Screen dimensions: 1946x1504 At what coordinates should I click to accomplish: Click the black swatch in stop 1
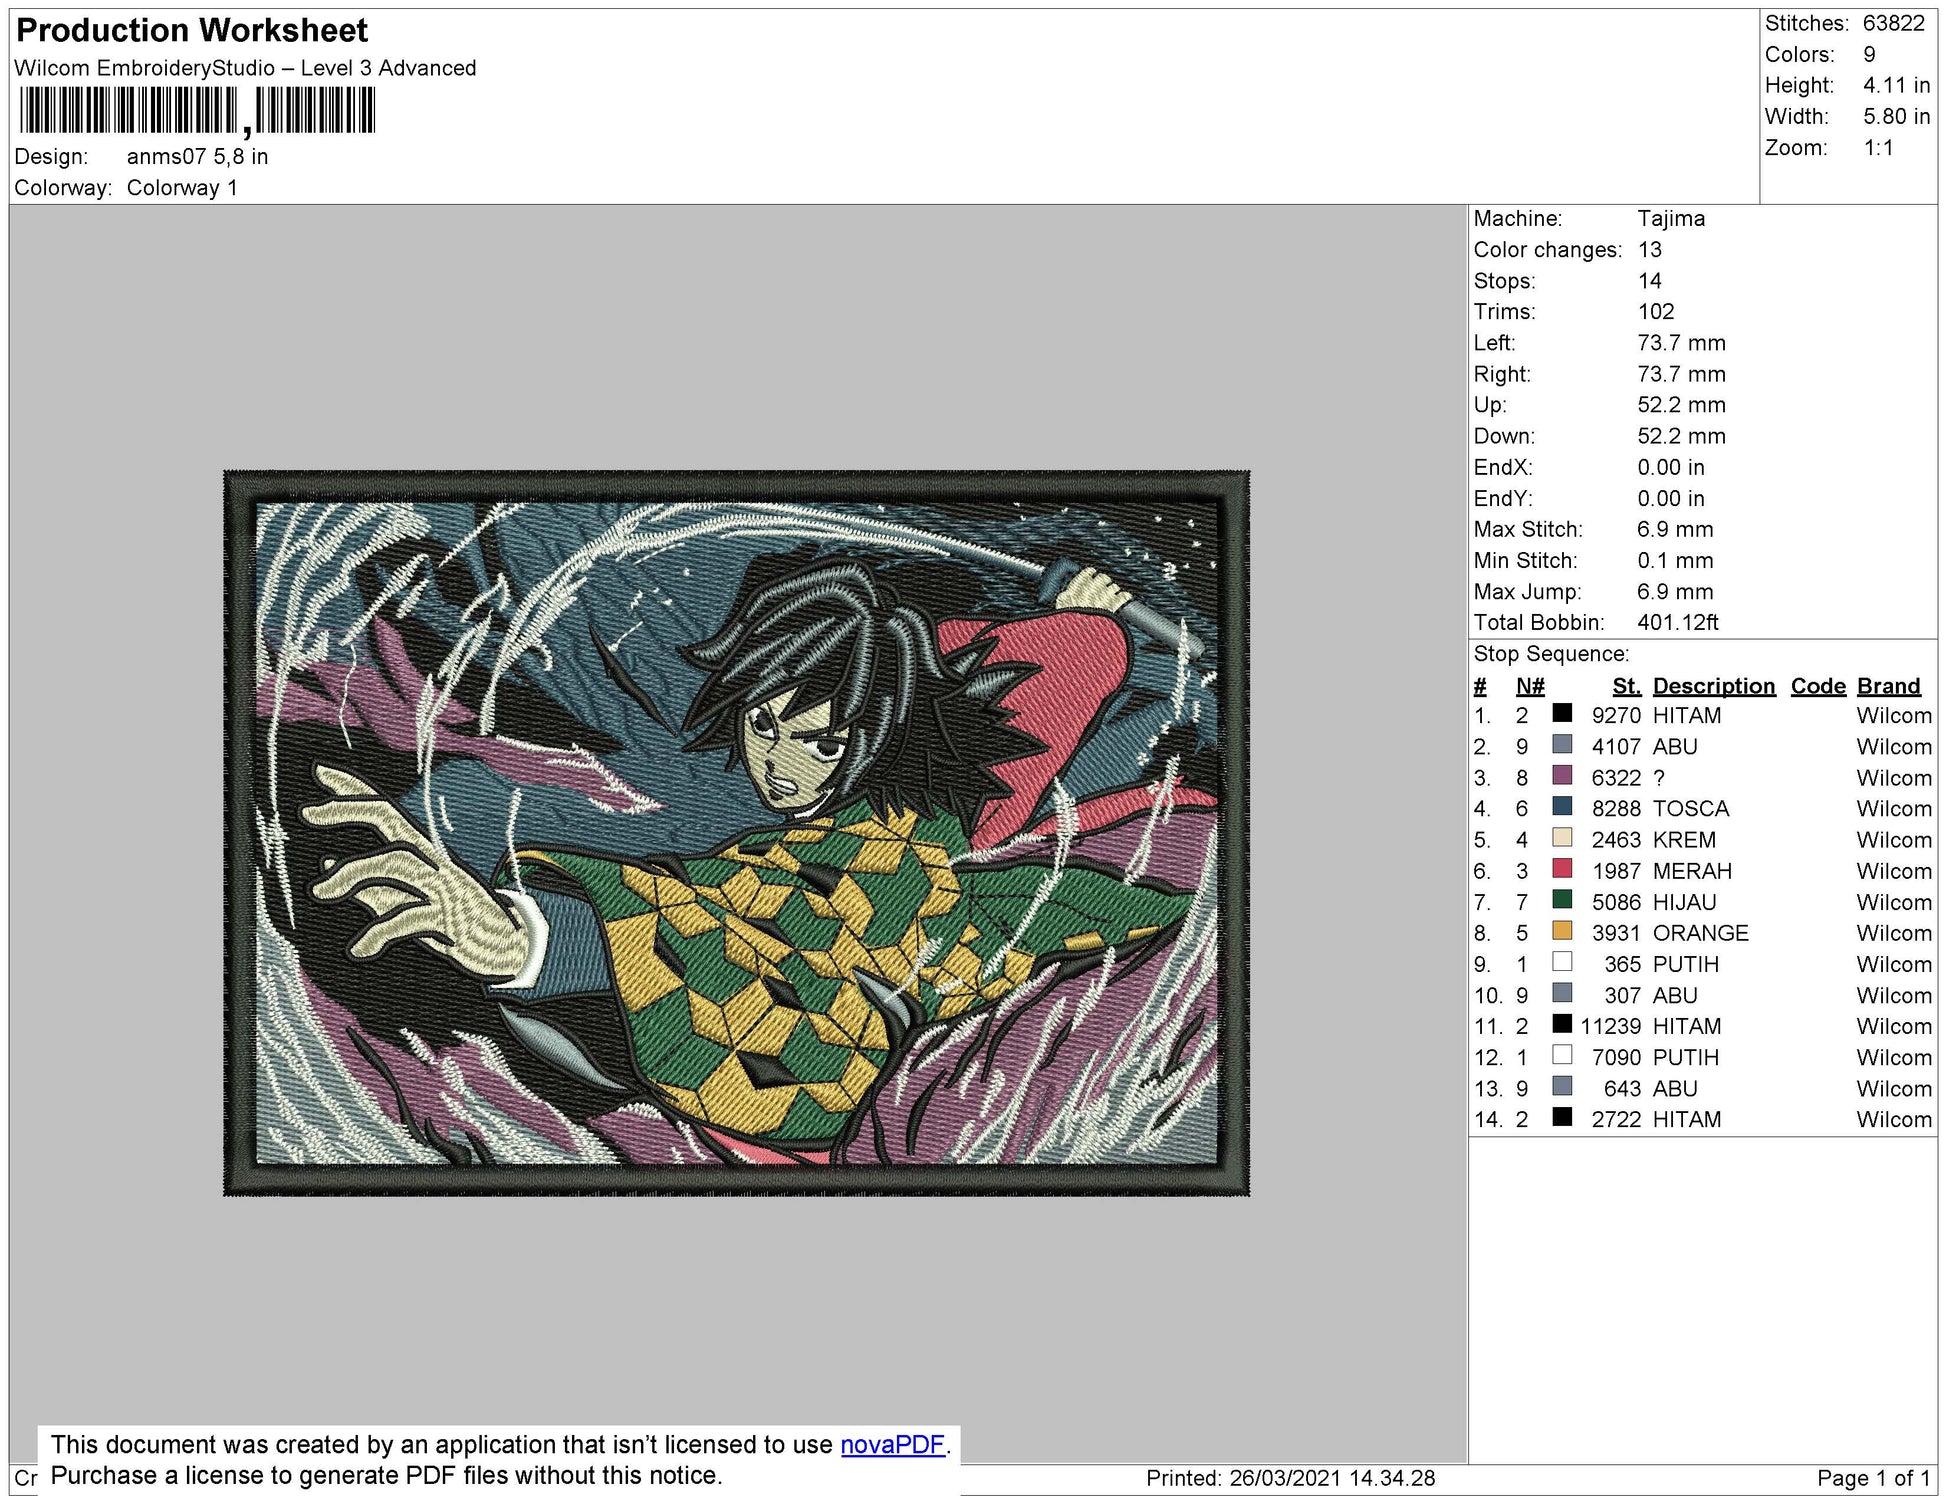(x=1562, y=714)
